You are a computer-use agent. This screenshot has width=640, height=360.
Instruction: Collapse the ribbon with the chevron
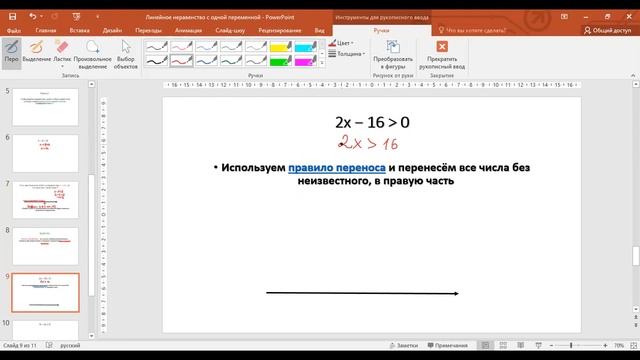[x=633, y=76]
